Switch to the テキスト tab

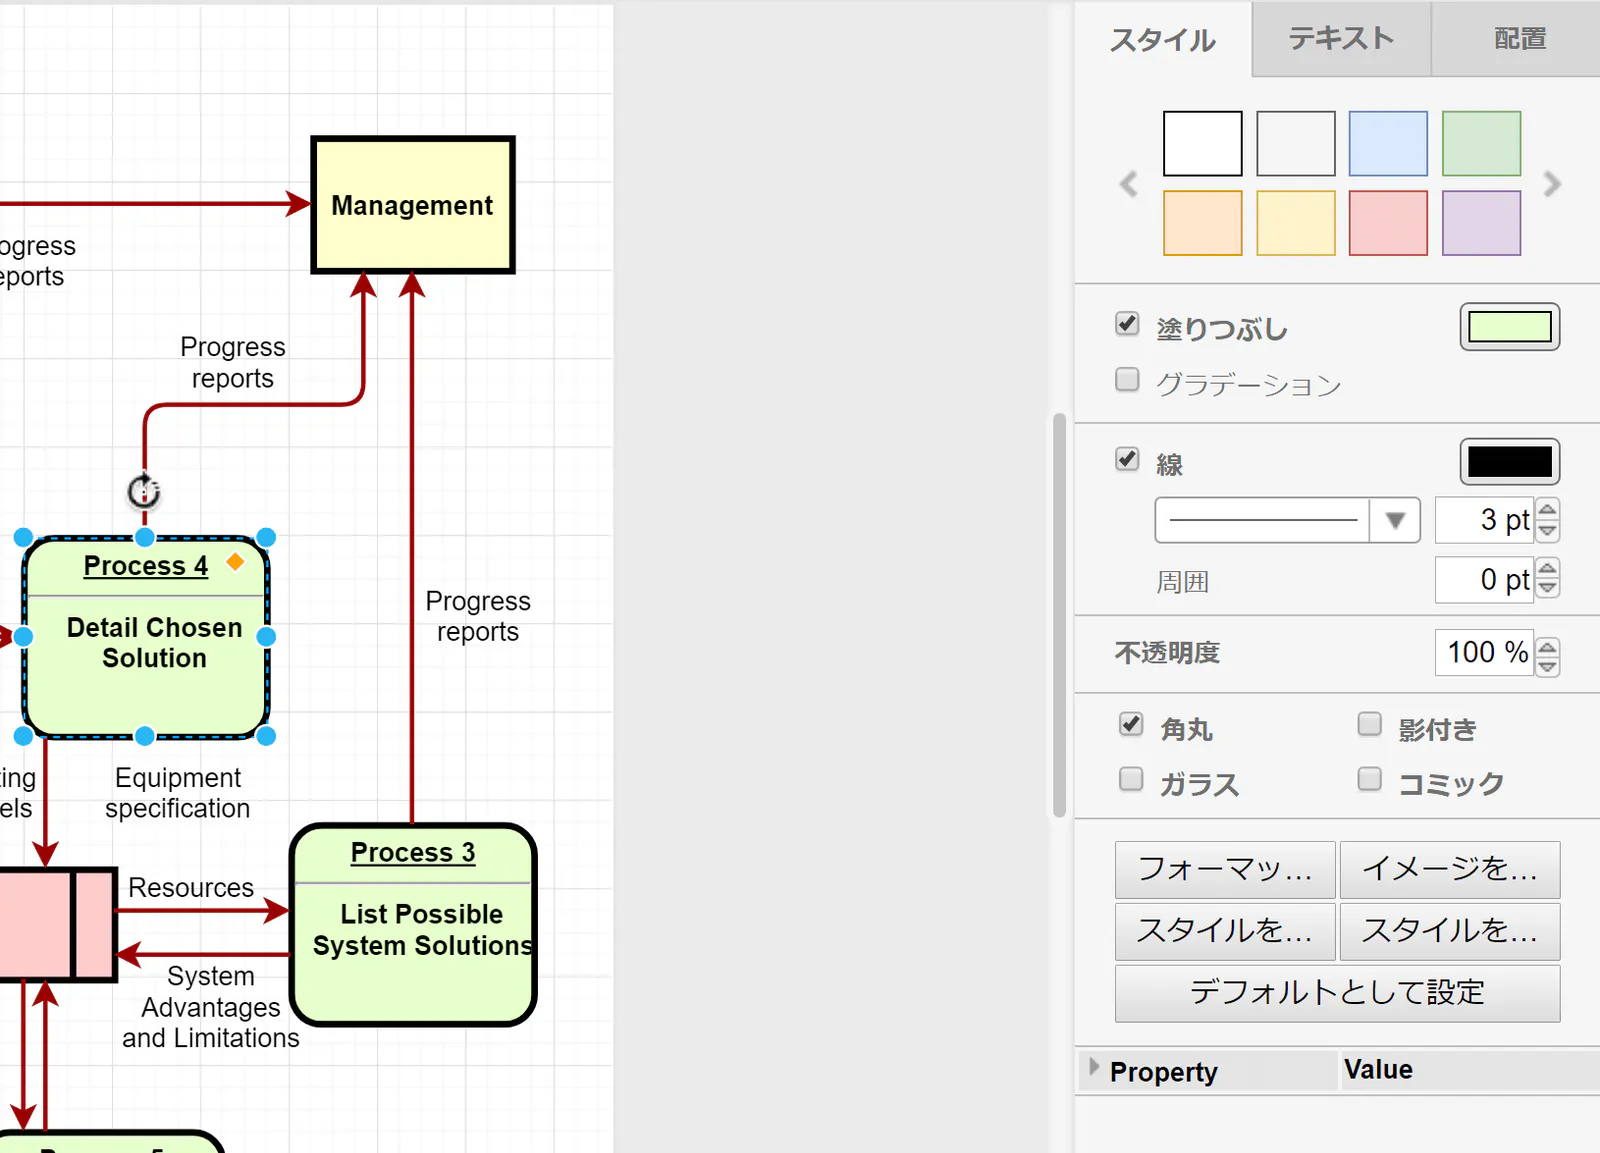pos(1341,38)
